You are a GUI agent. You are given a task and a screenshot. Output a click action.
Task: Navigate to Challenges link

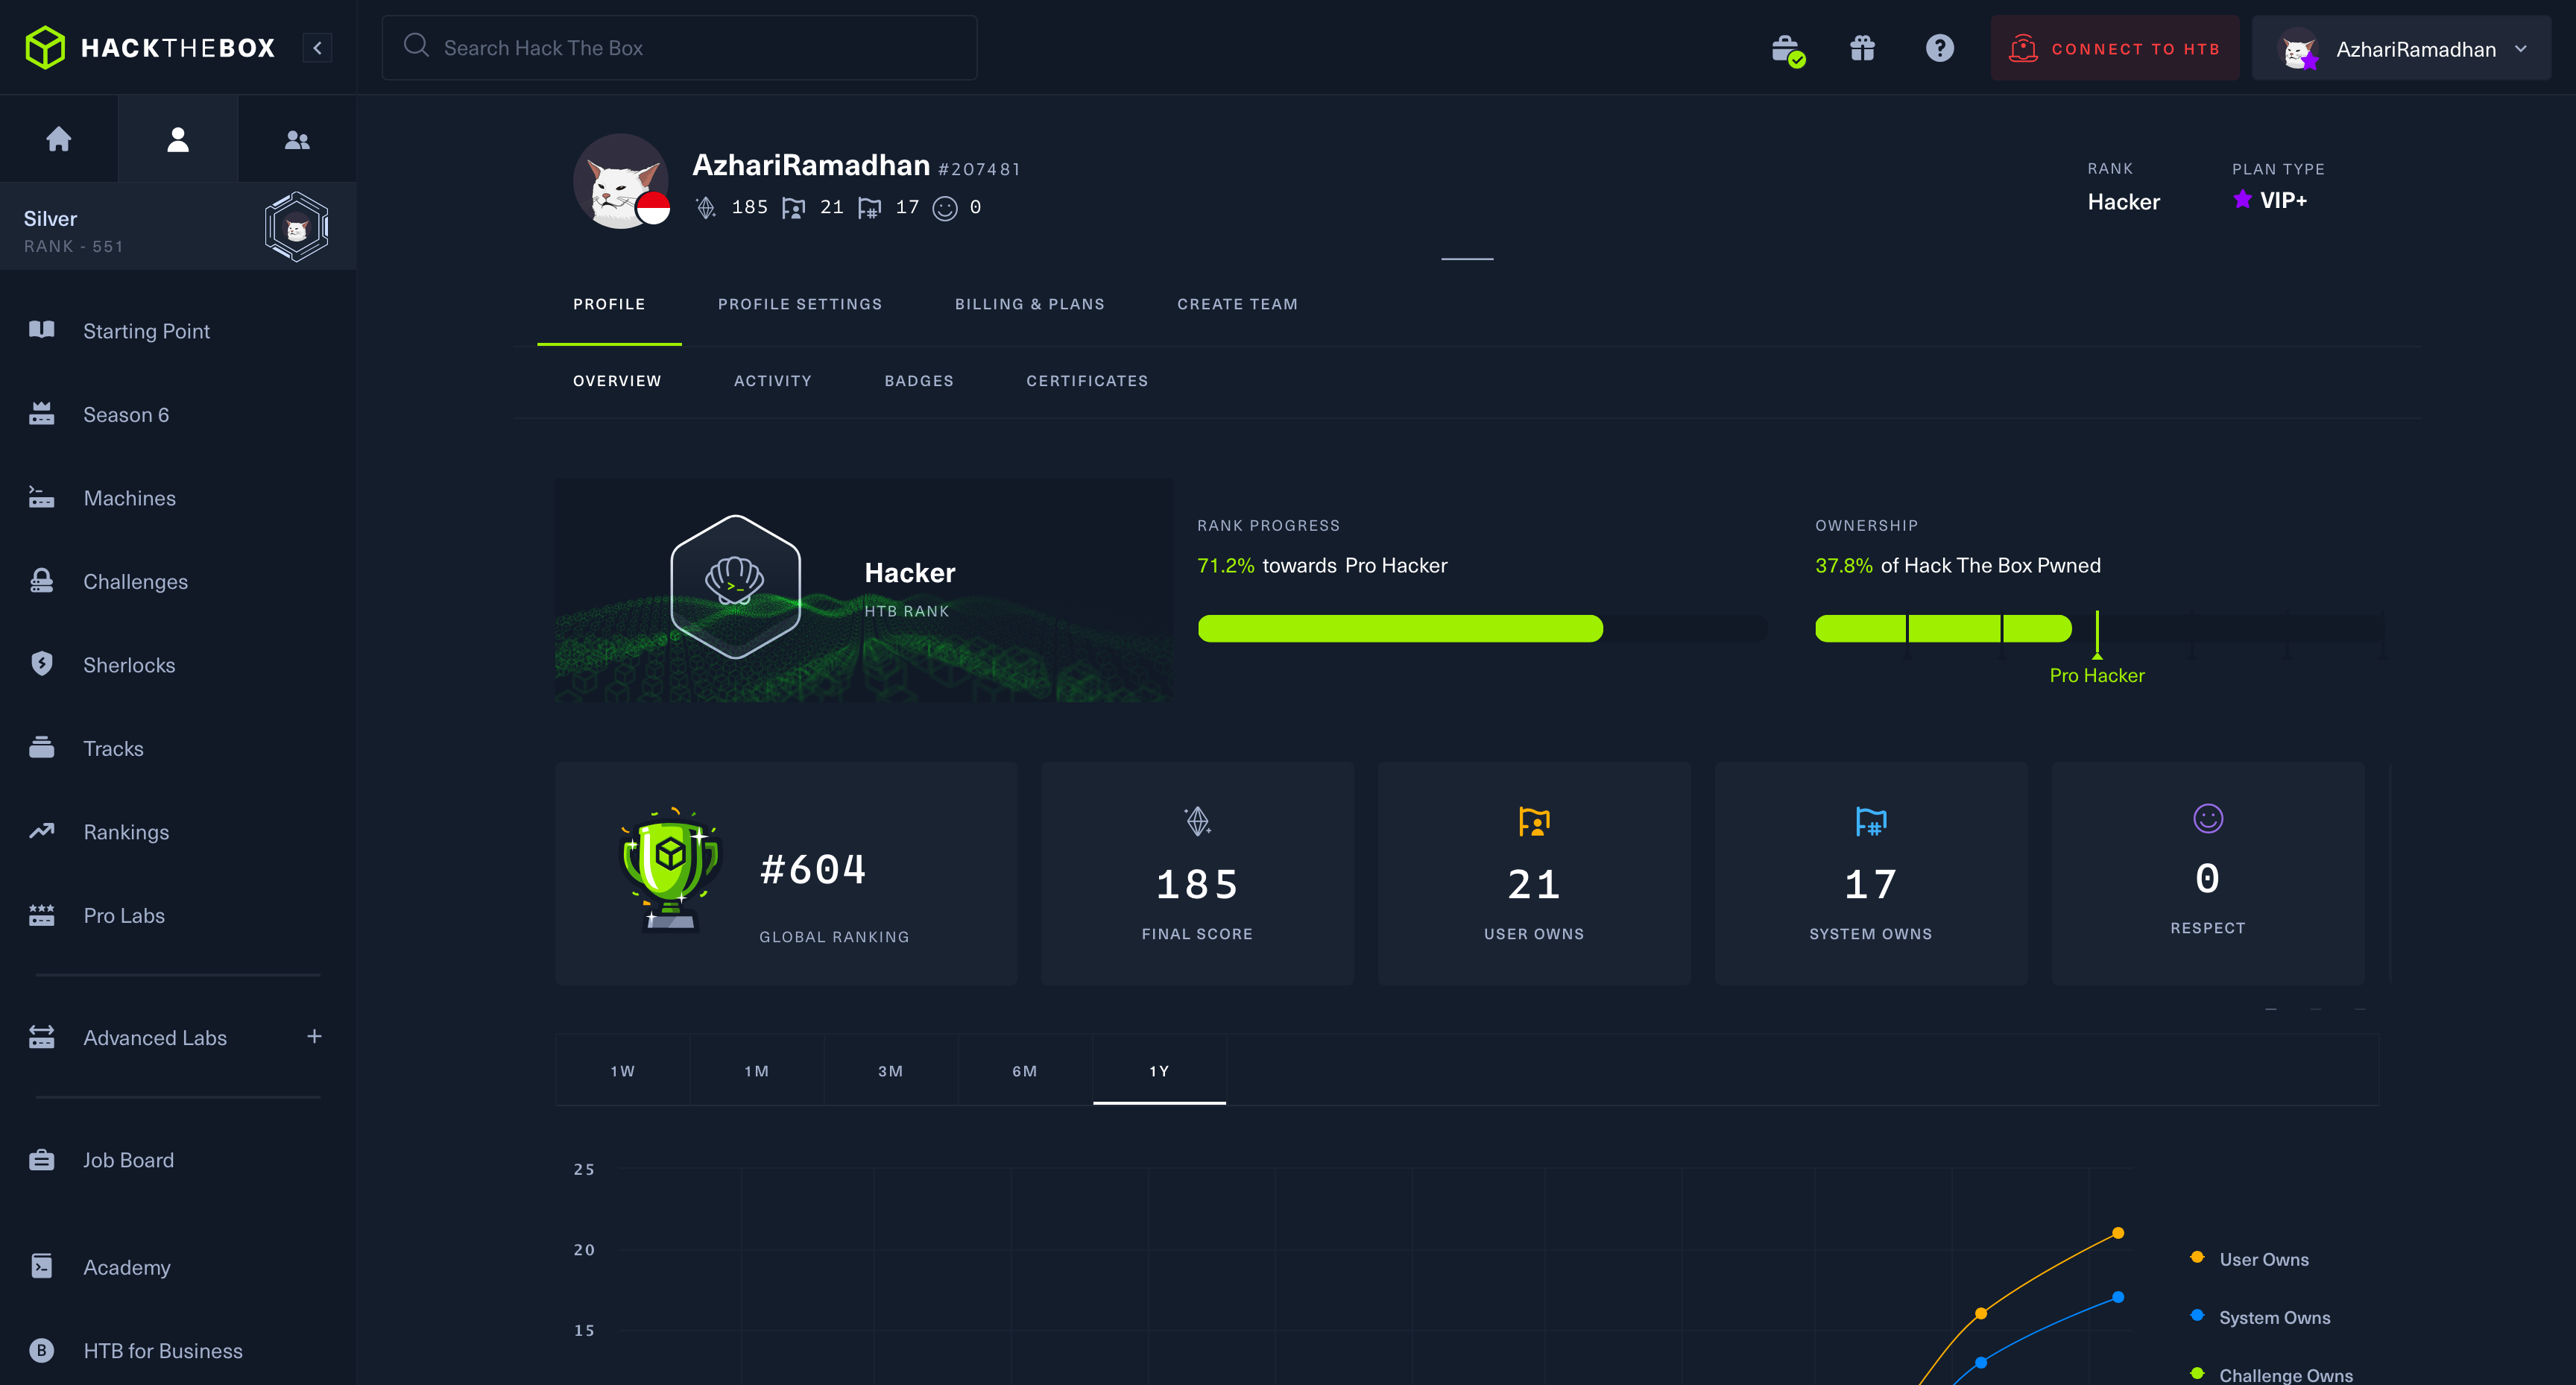pyautogui.click(x=136, y=582)
